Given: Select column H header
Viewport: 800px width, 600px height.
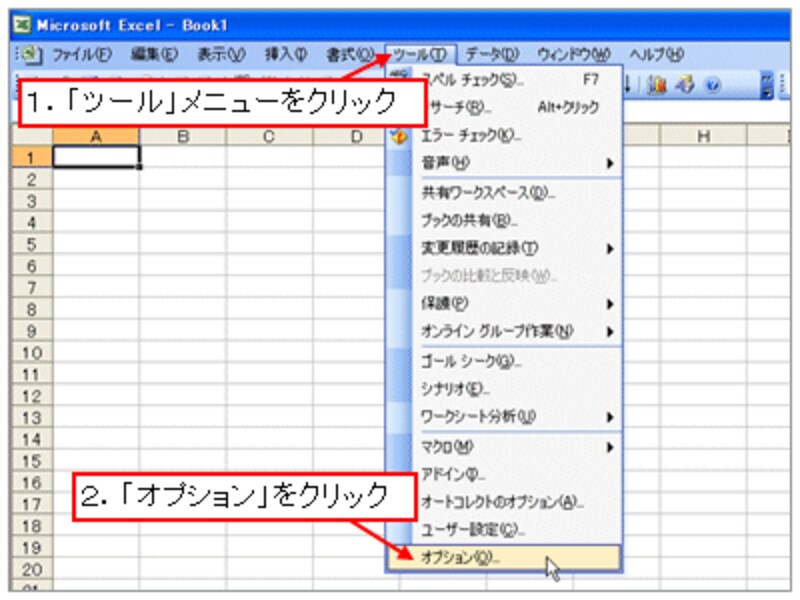Looking at the screenshot, I should tap(704, 136).
